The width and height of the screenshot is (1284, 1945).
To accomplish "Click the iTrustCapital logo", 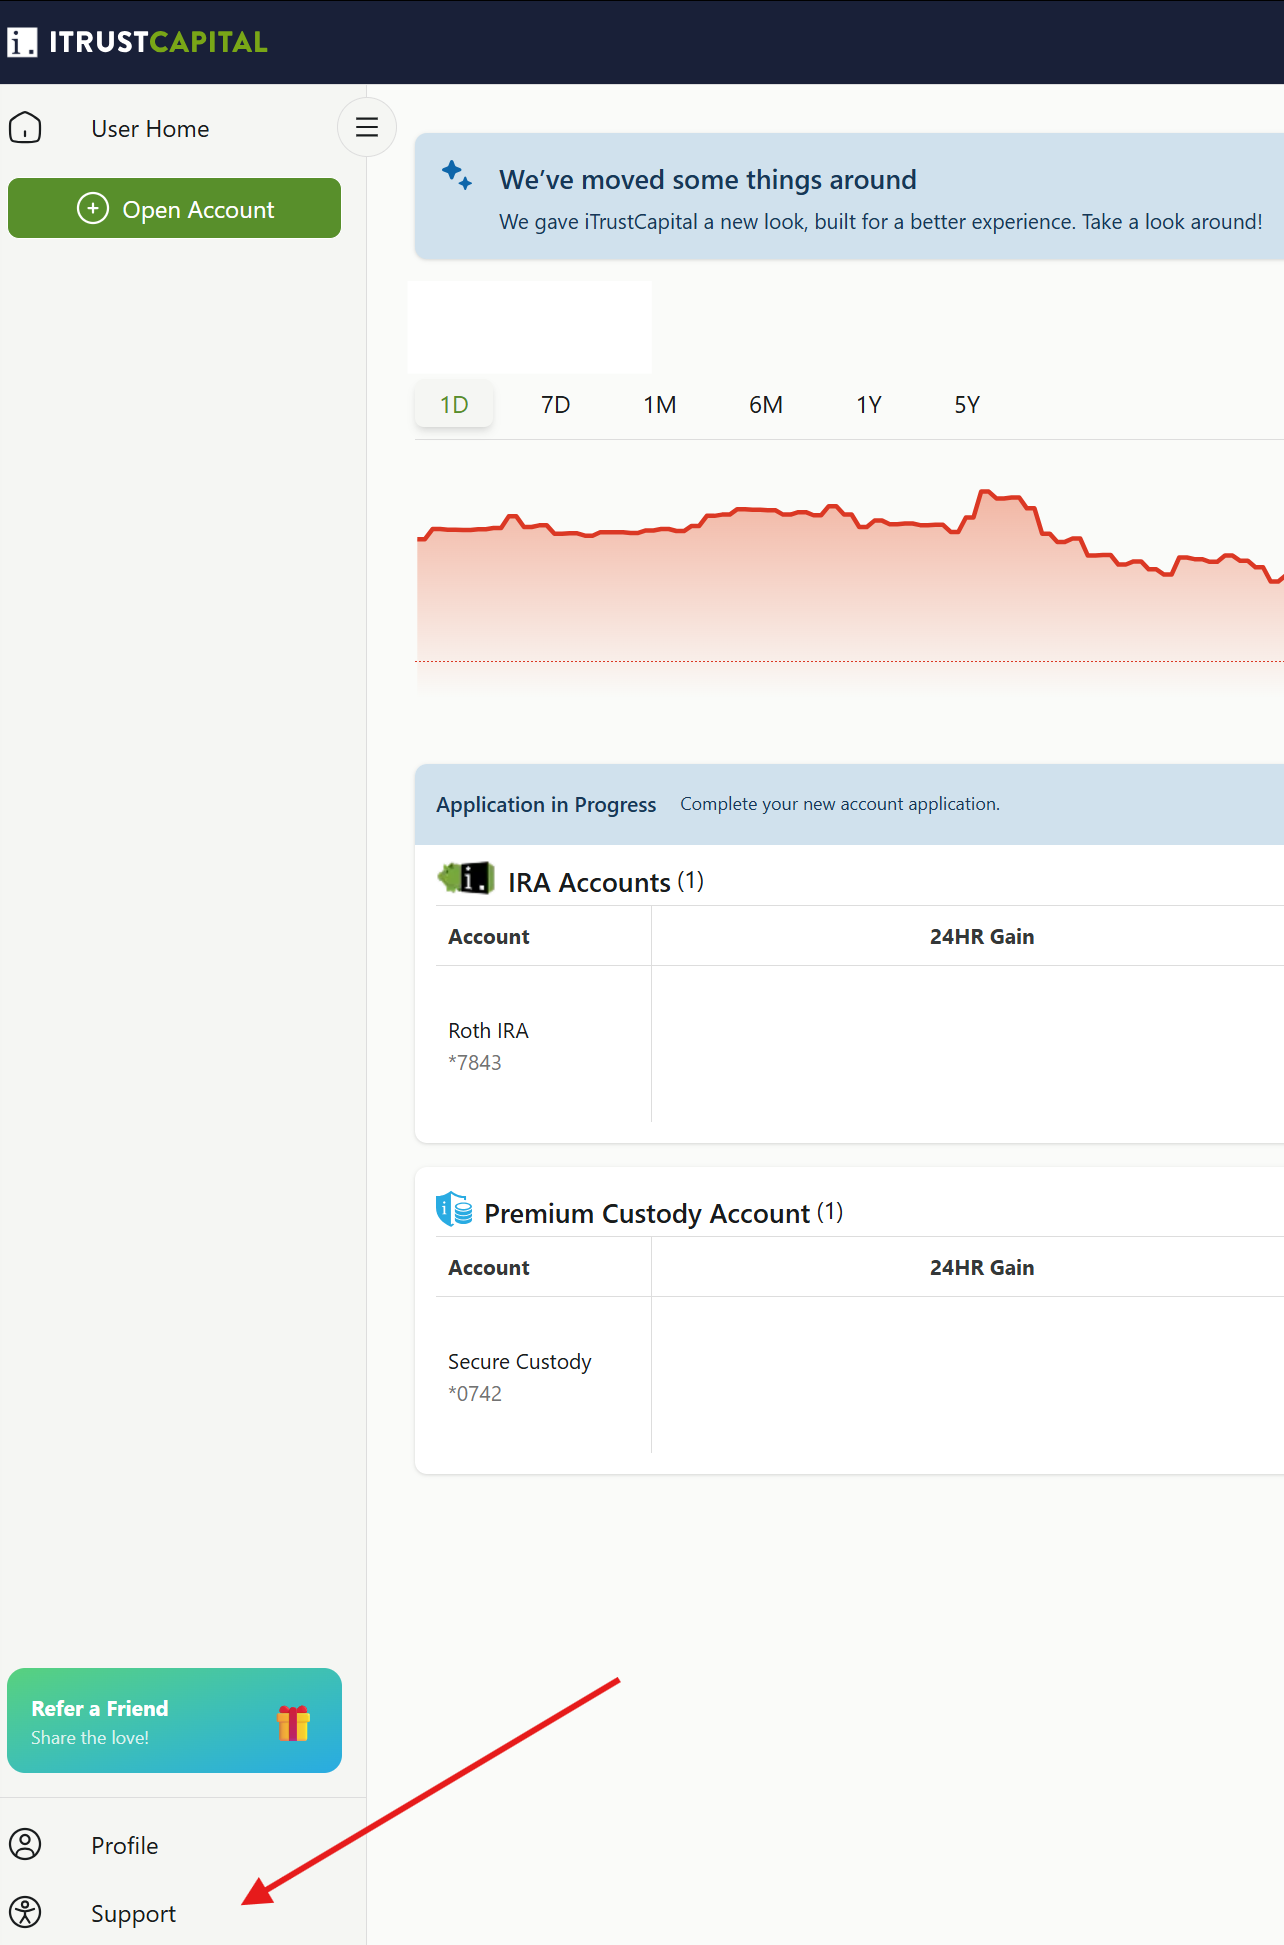I will tap(138, 42).
